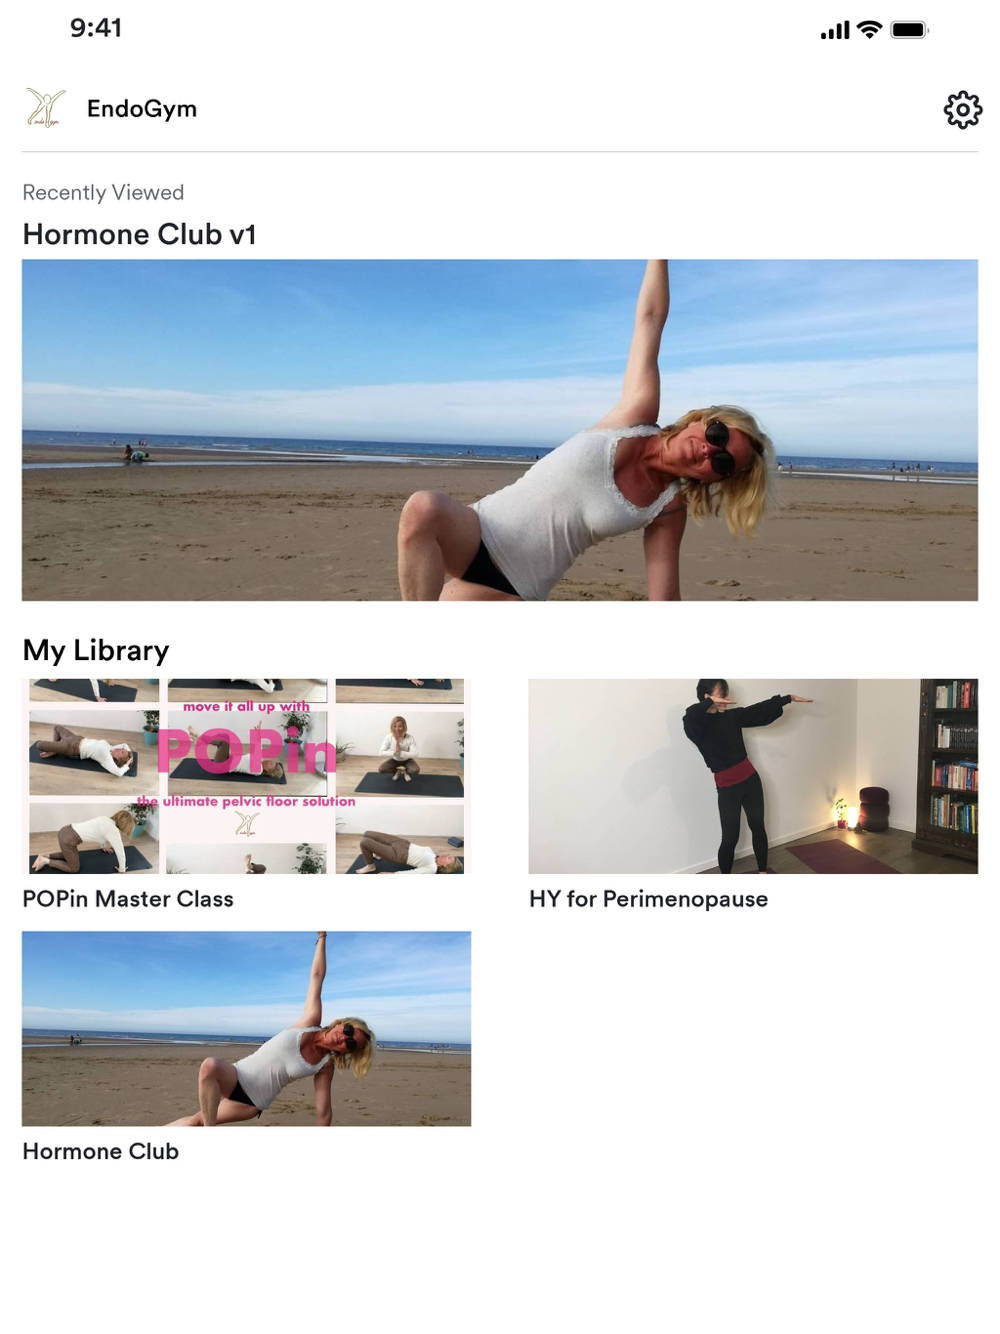Open POPin Master Class thumbnail

[x=246, y=776]
